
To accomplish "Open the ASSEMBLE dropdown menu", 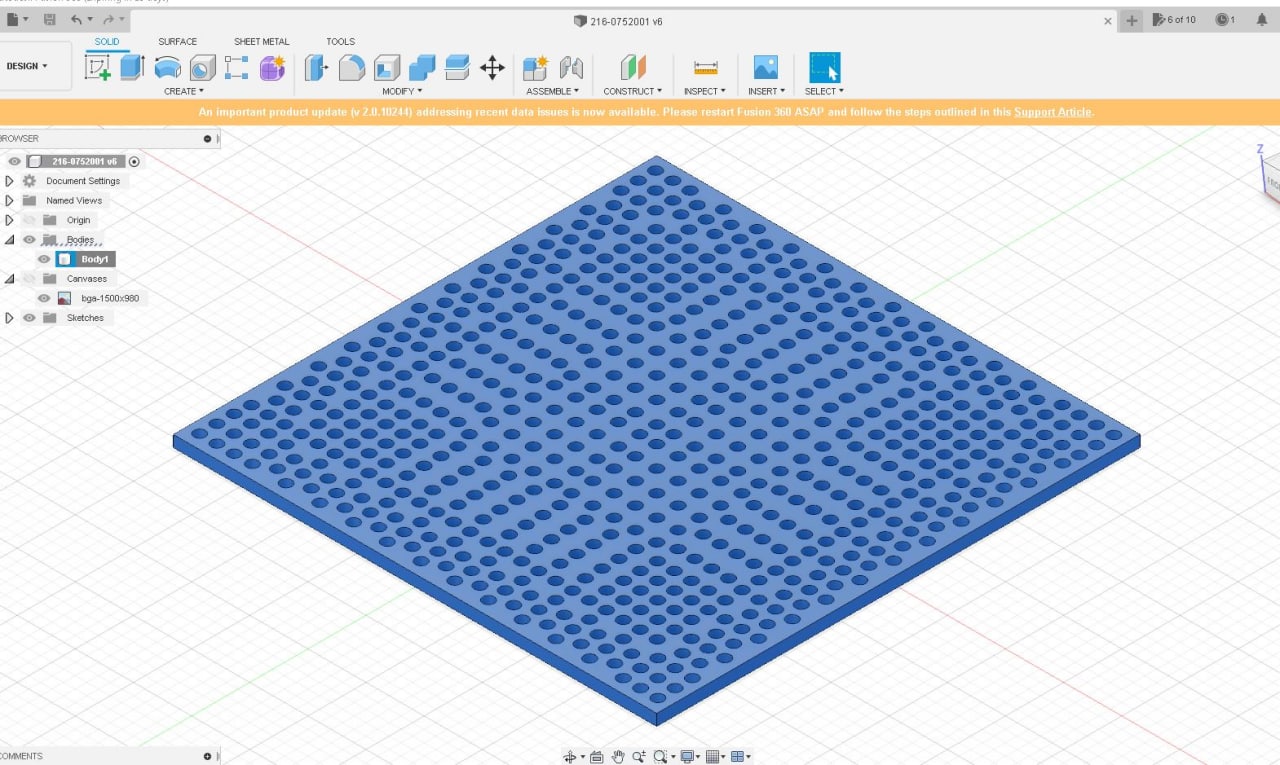I will click(552, 91).
